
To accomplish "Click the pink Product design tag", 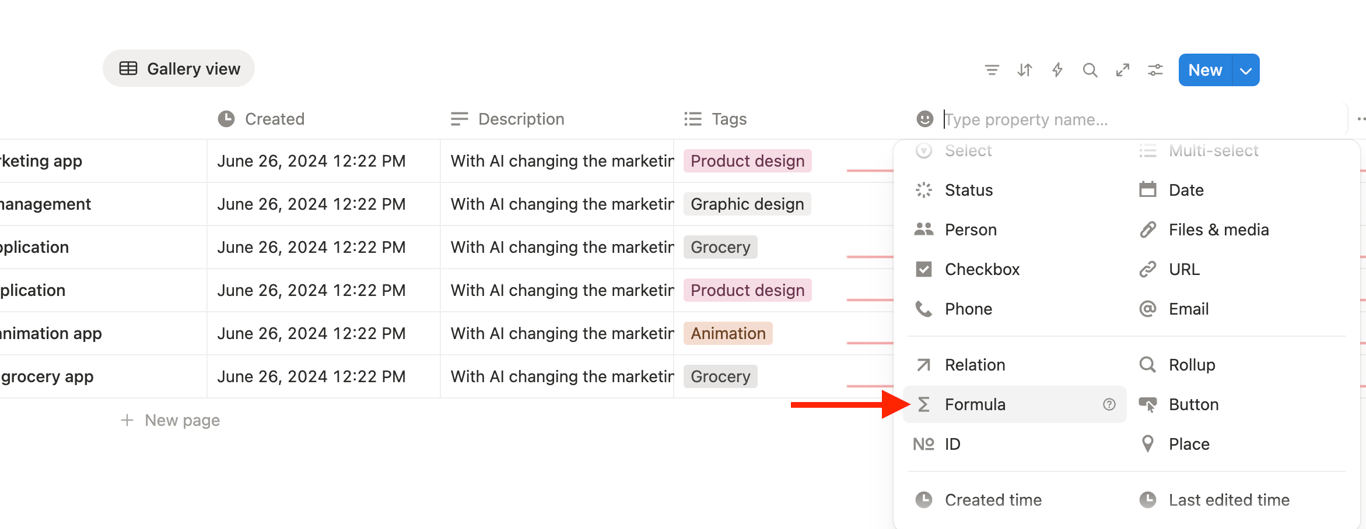I will pyautogui.click(x=747, y=161).
